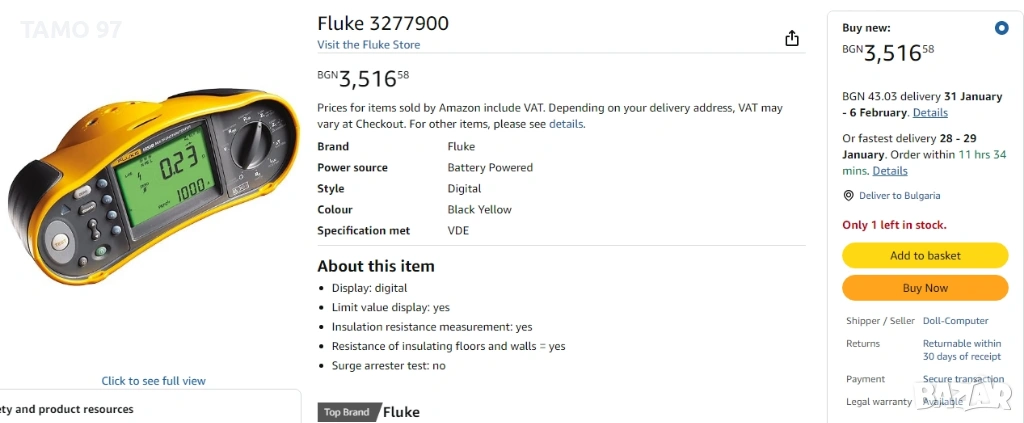Click the Fluke 3277900 product title
This screenshot has height=423, width=1024.
tap(383, 23)
